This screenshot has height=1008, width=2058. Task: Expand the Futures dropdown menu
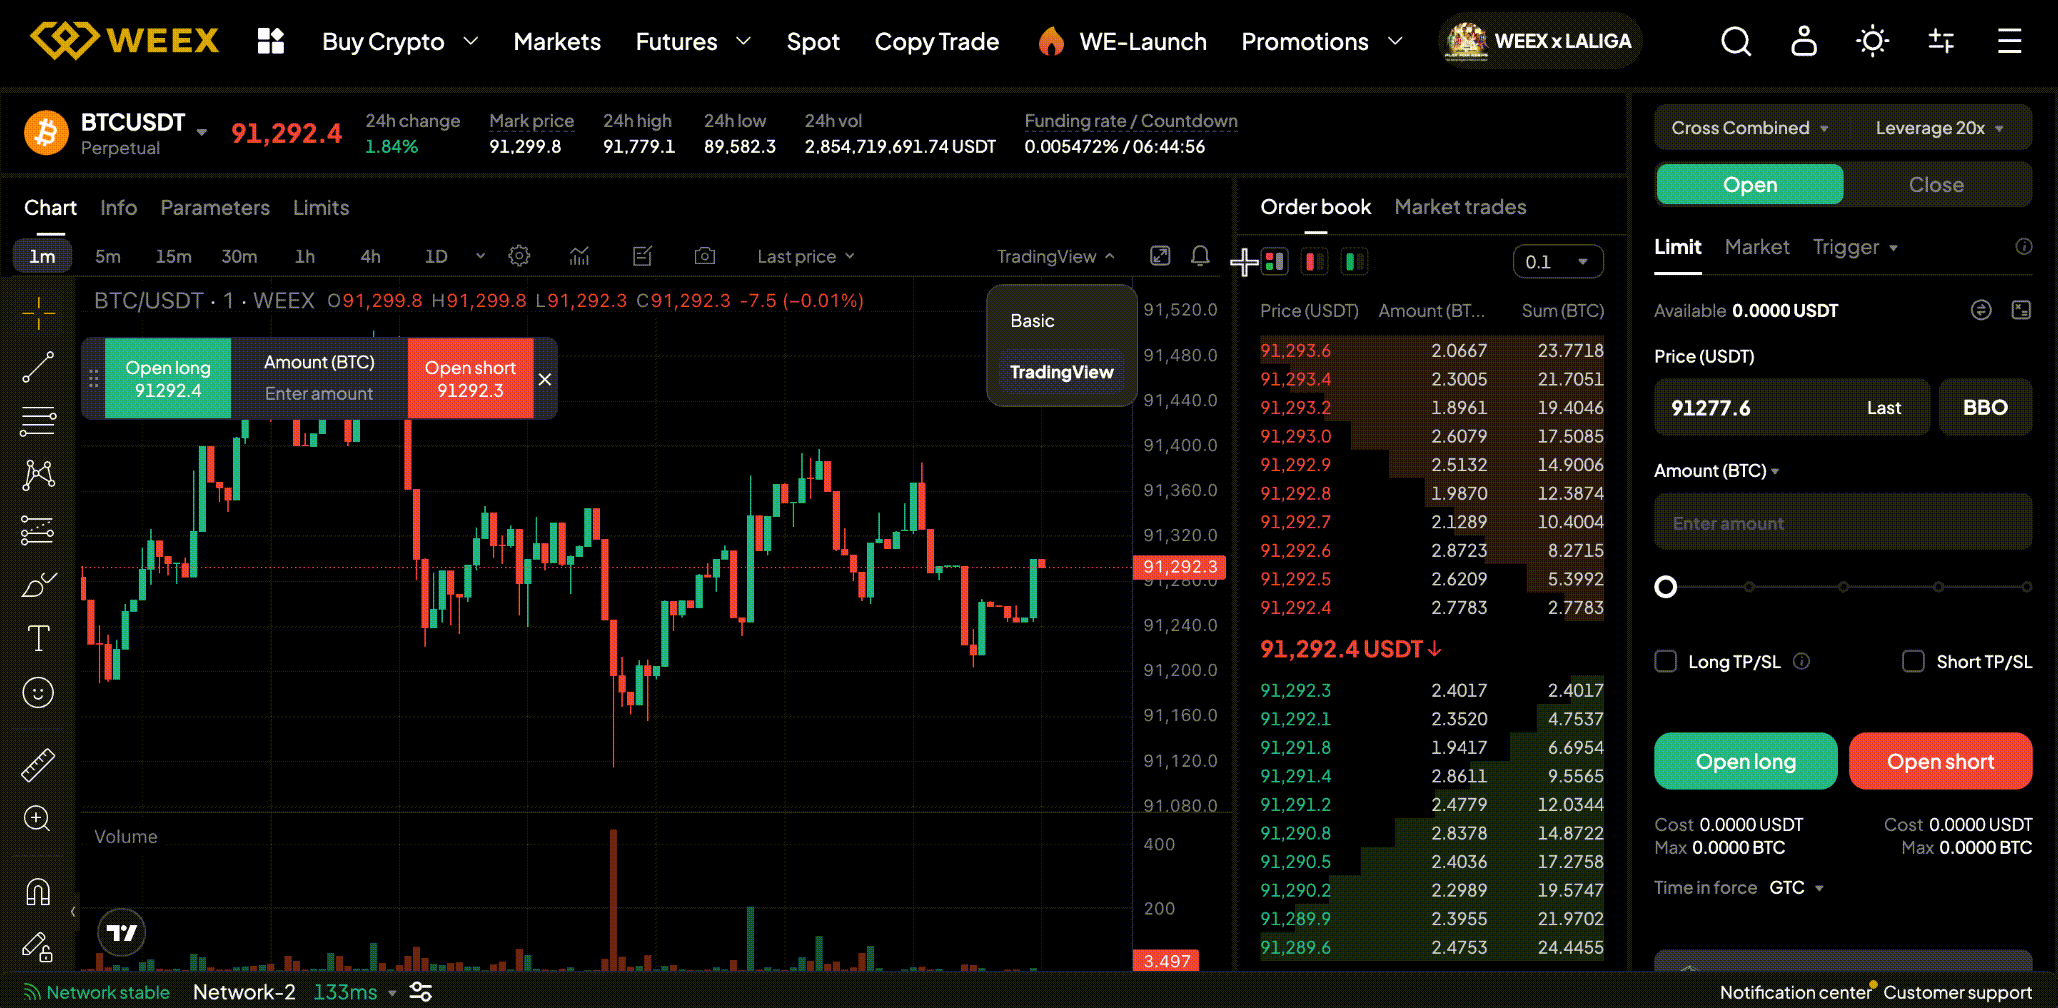point(693,41)
